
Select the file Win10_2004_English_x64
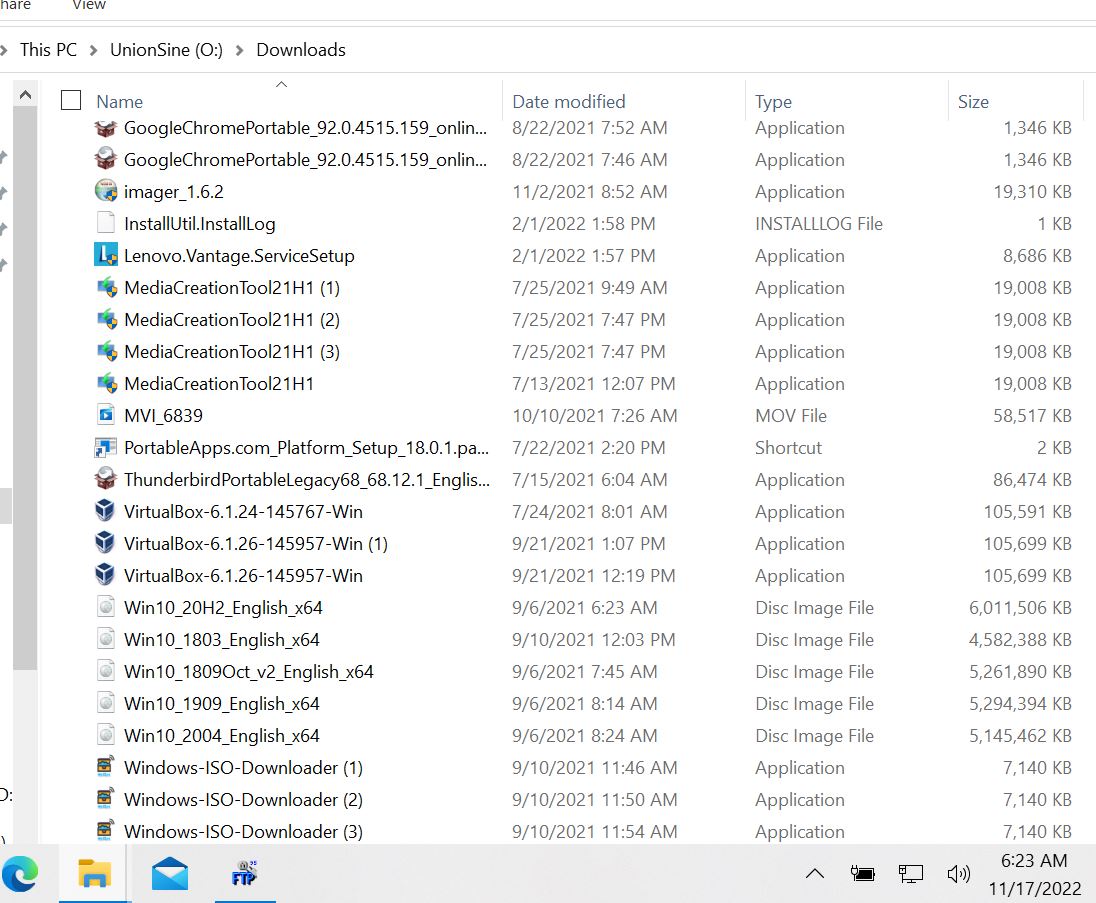(222, 736)
